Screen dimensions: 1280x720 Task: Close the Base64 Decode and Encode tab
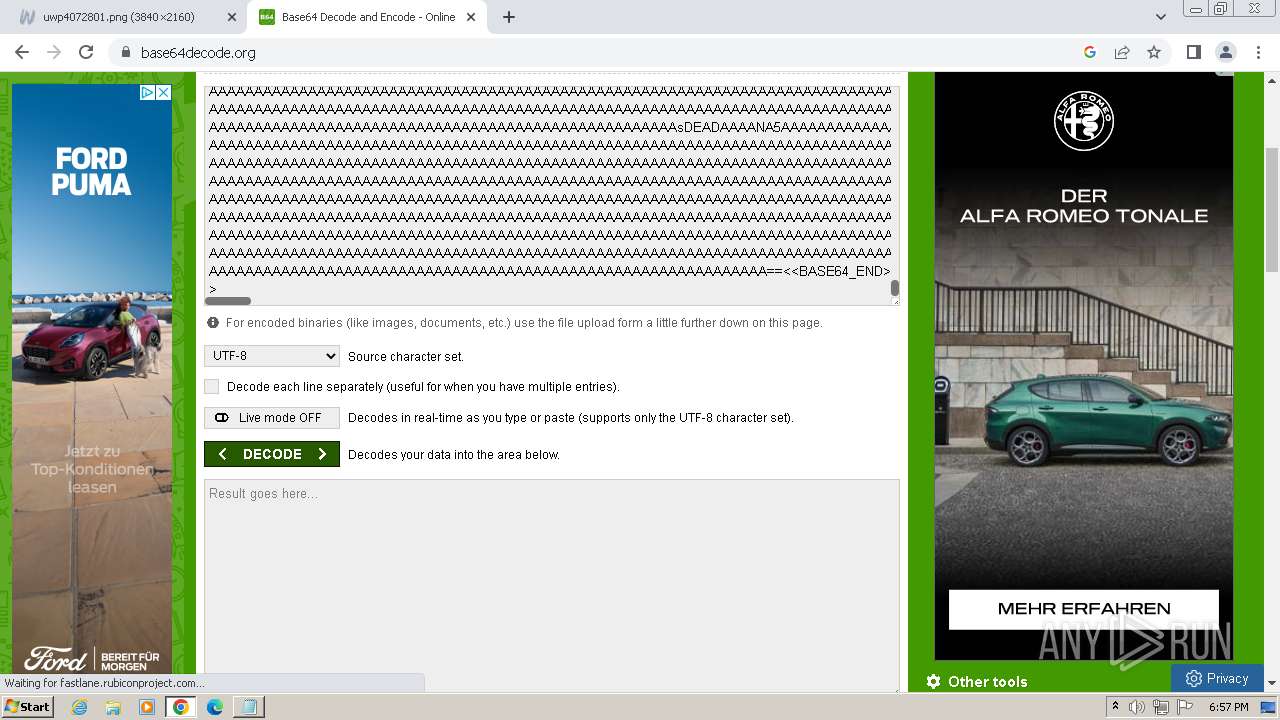click(x=471, y=17)
